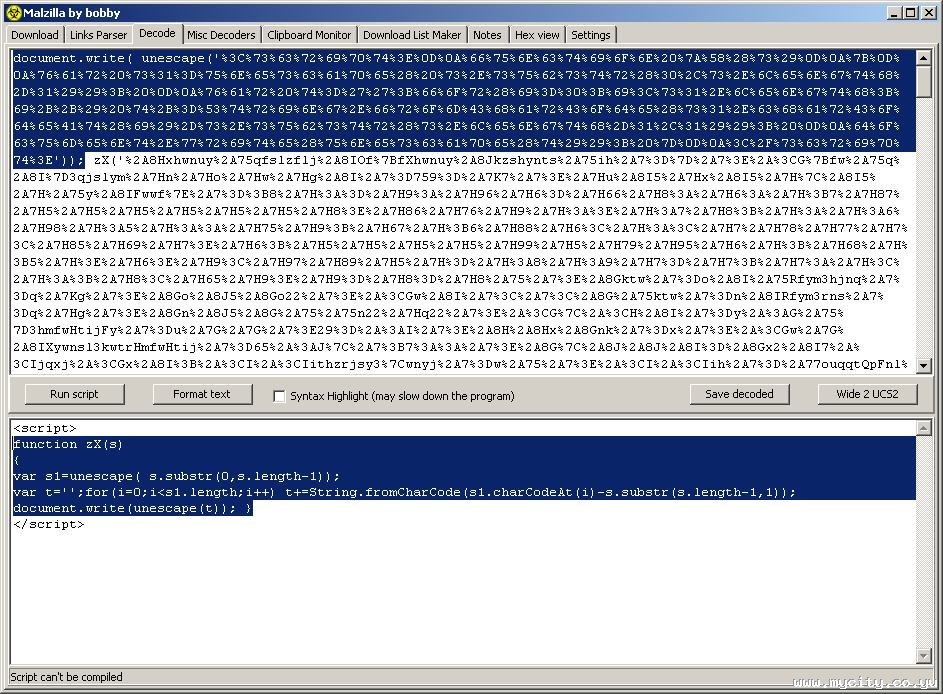Click down arrow of the script input scrollbar
The width and height of the screenshot is (943, 694).
(x=924, y=365)
